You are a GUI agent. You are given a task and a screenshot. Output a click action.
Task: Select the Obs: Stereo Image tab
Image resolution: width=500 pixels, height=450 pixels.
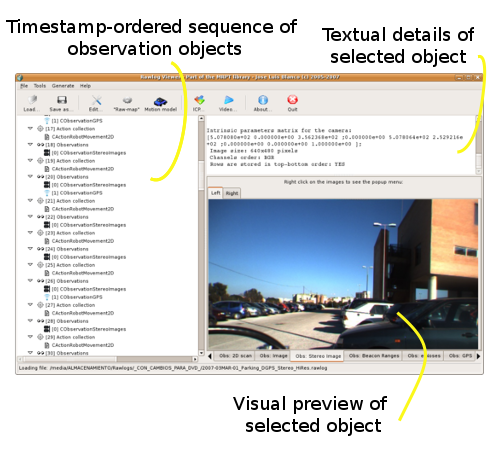[x=318, y=356]
